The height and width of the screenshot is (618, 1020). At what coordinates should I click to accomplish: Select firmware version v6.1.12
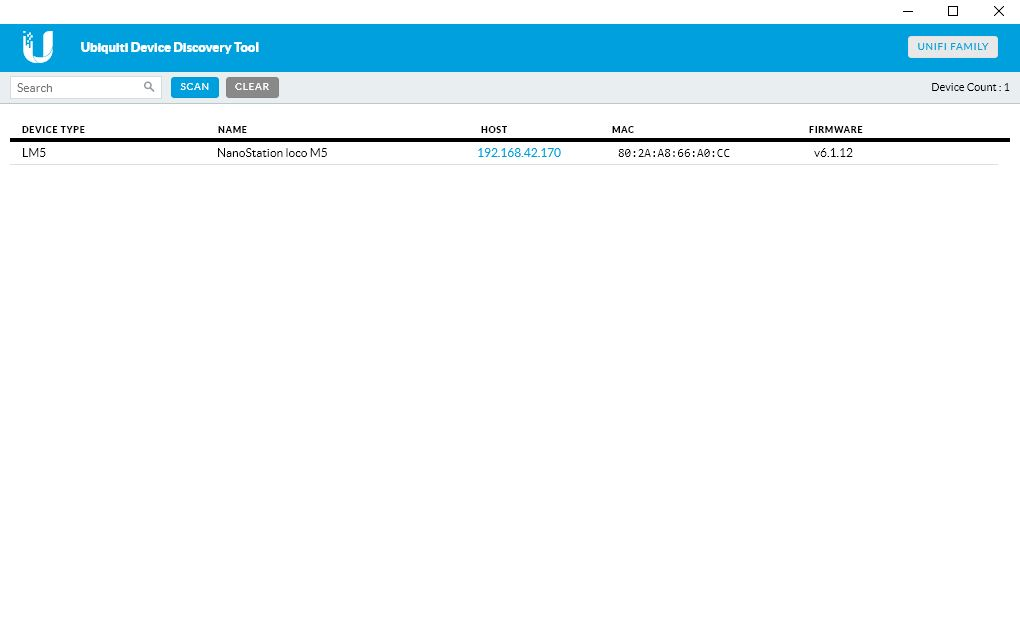pos(833,153)
